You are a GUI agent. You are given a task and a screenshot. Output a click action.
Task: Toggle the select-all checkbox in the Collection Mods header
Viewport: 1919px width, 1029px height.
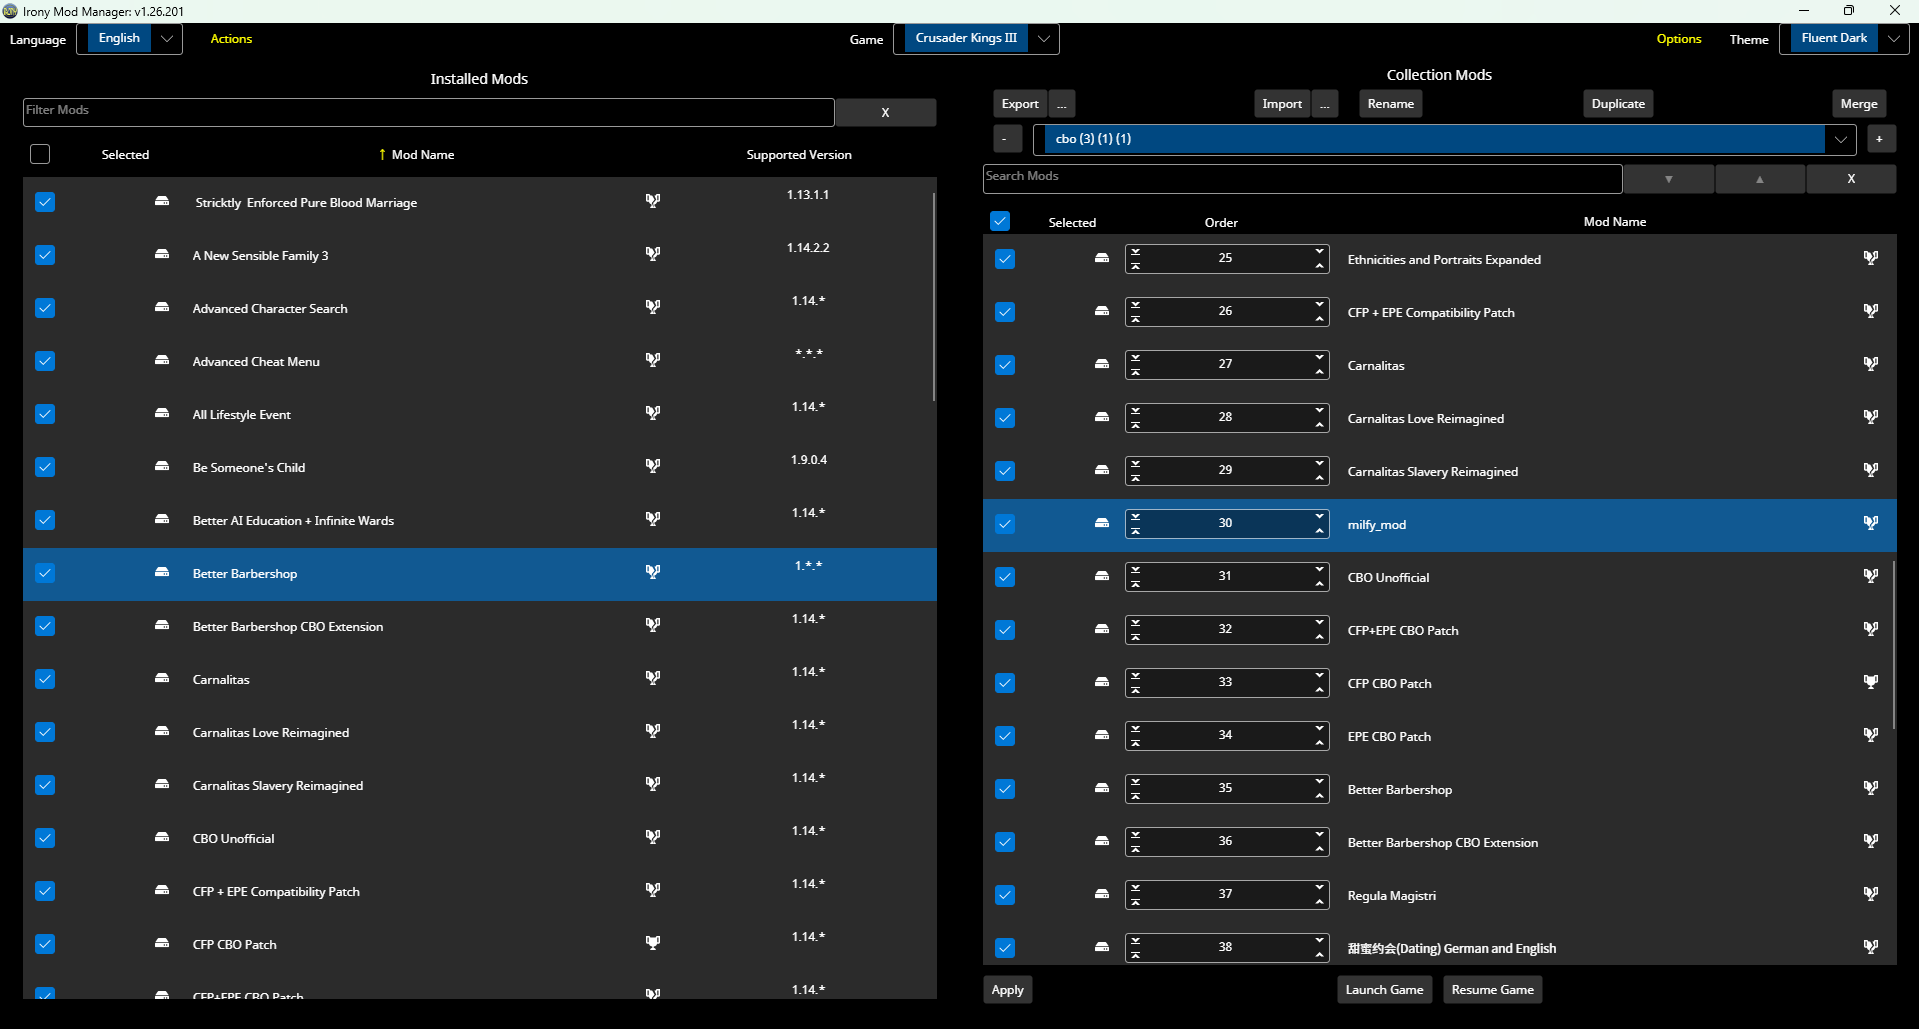[1000, 221]
